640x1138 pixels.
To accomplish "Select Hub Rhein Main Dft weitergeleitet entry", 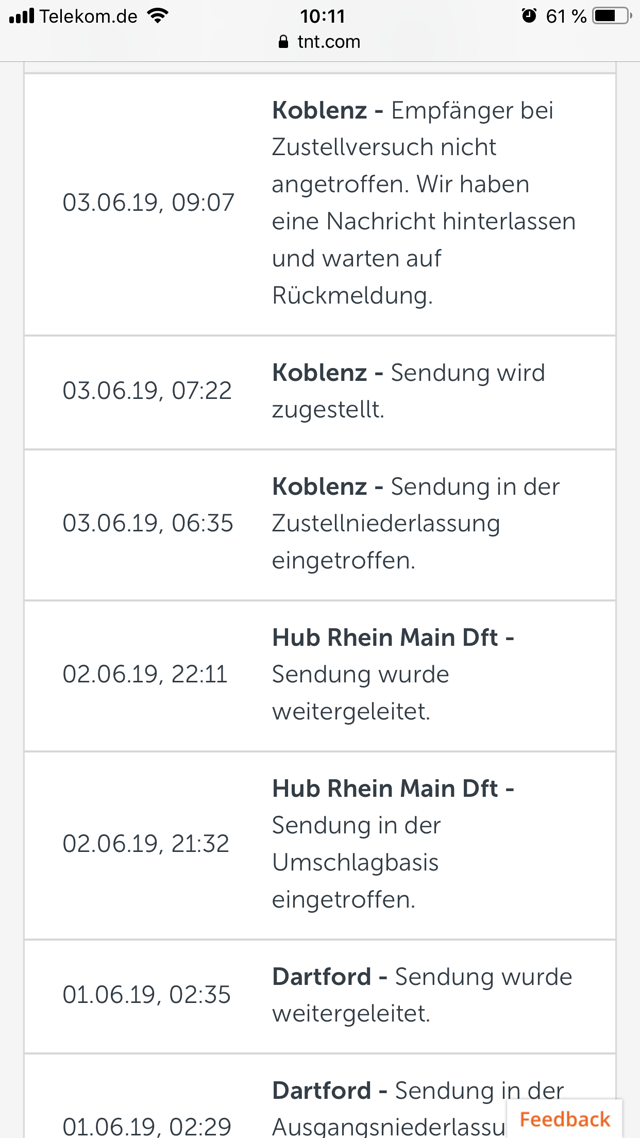I will click(x=393, y=675).
